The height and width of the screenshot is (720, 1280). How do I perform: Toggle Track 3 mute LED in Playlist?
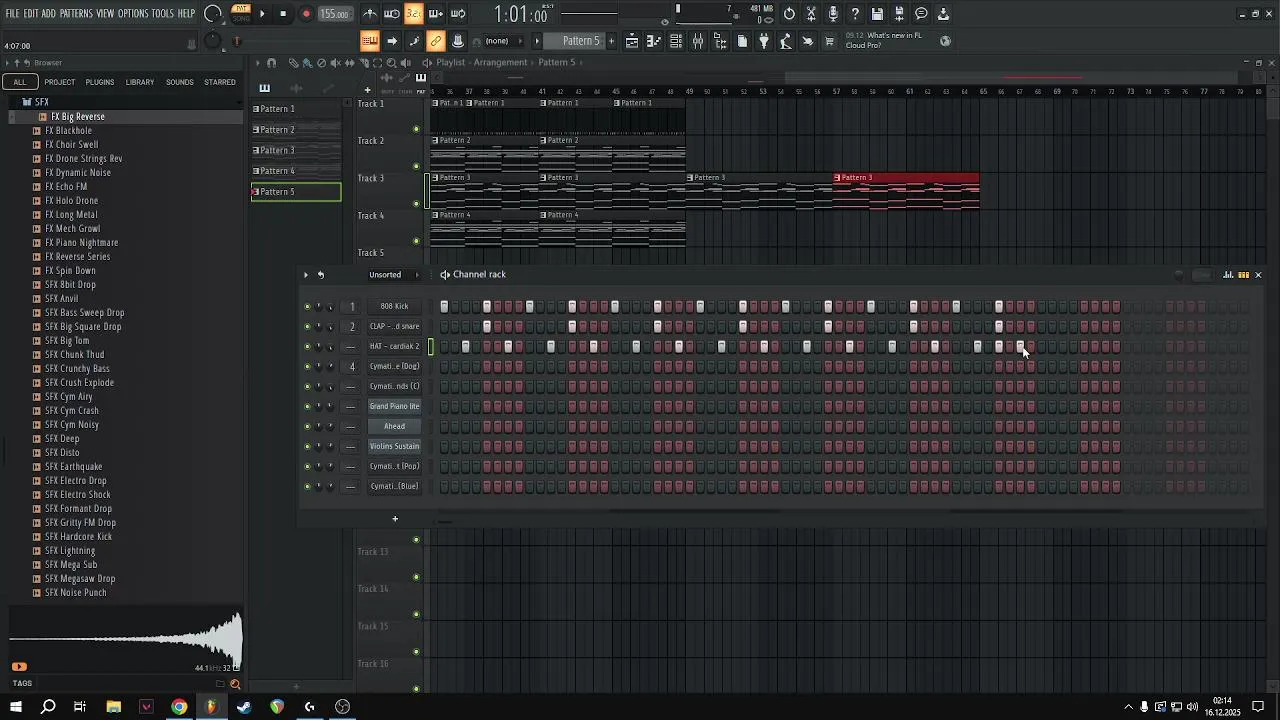[x=416, y=204]
